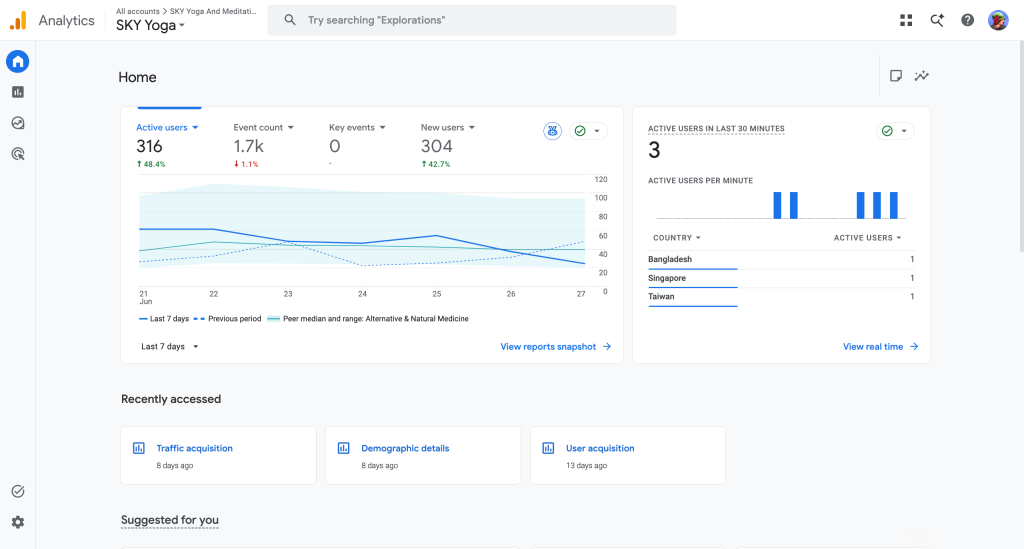Open the SKY Yoga property selector
The height and width of the screenshot is (549, 1024).
point(150,25)
